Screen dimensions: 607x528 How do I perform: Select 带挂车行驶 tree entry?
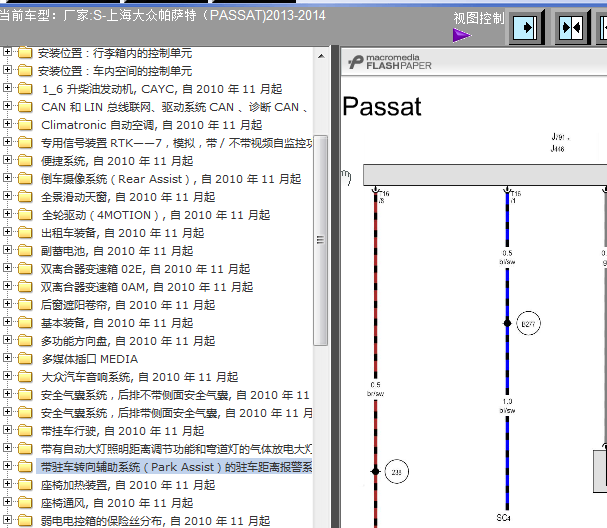[x=122, y=431]
